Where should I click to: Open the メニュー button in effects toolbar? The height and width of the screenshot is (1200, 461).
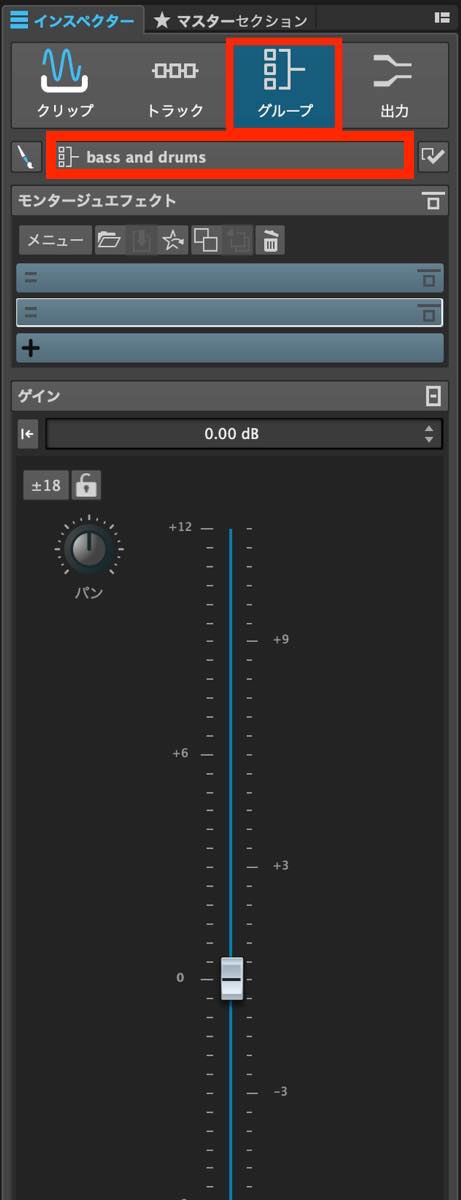[56, 240]
